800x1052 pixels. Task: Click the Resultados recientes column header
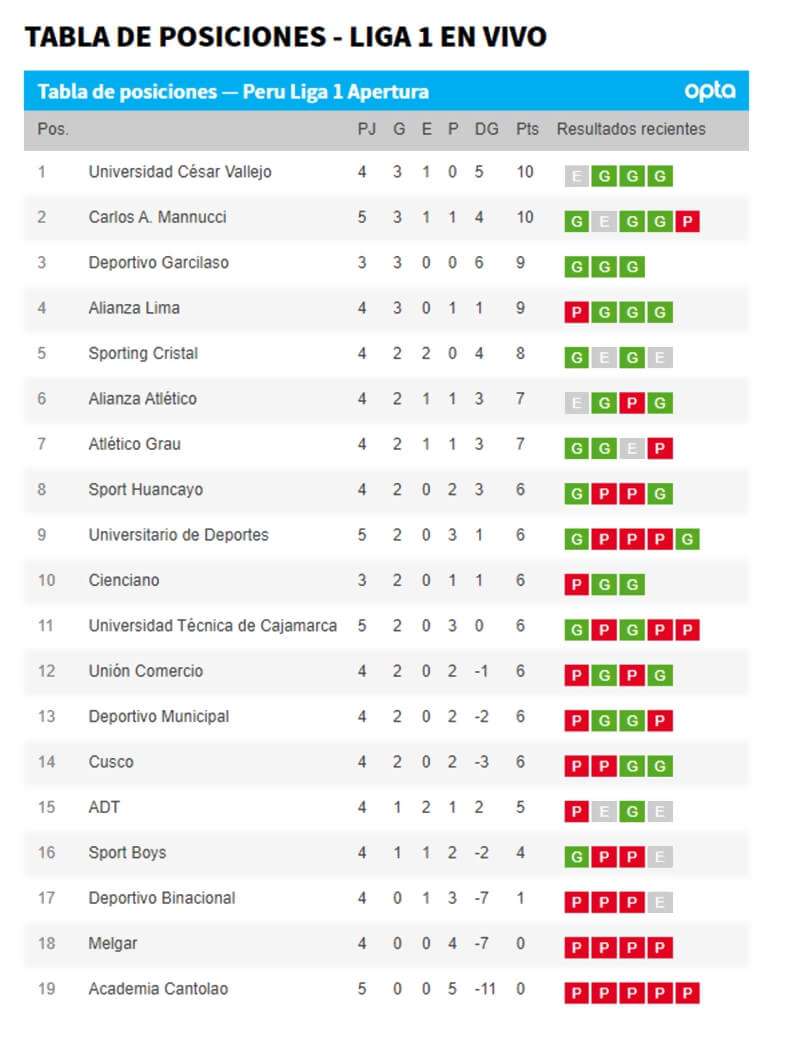pos(631,129)
